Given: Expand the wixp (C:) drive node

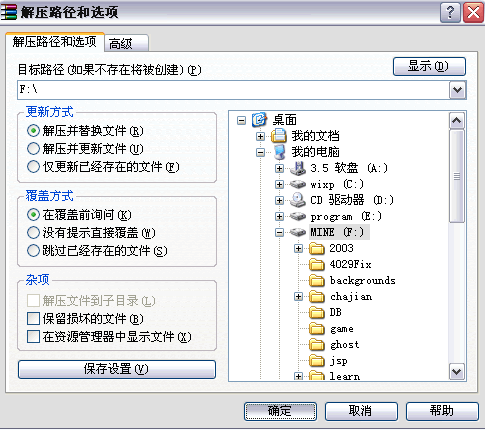Looking at the screenshot, I should click(x=279, y=184).
